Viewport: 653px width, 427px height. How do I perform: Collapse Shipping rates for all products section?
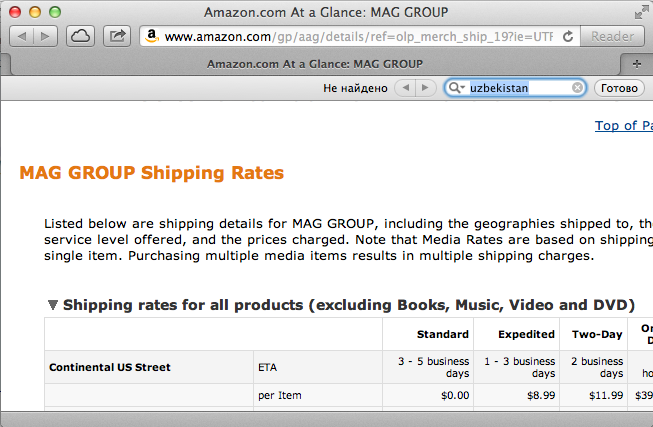52,305
